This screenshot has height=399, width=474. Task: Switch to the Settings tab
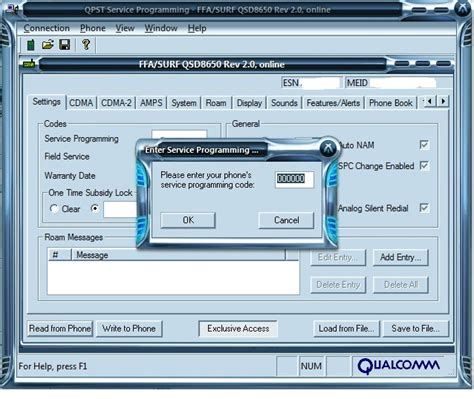[x=47, y=102]
